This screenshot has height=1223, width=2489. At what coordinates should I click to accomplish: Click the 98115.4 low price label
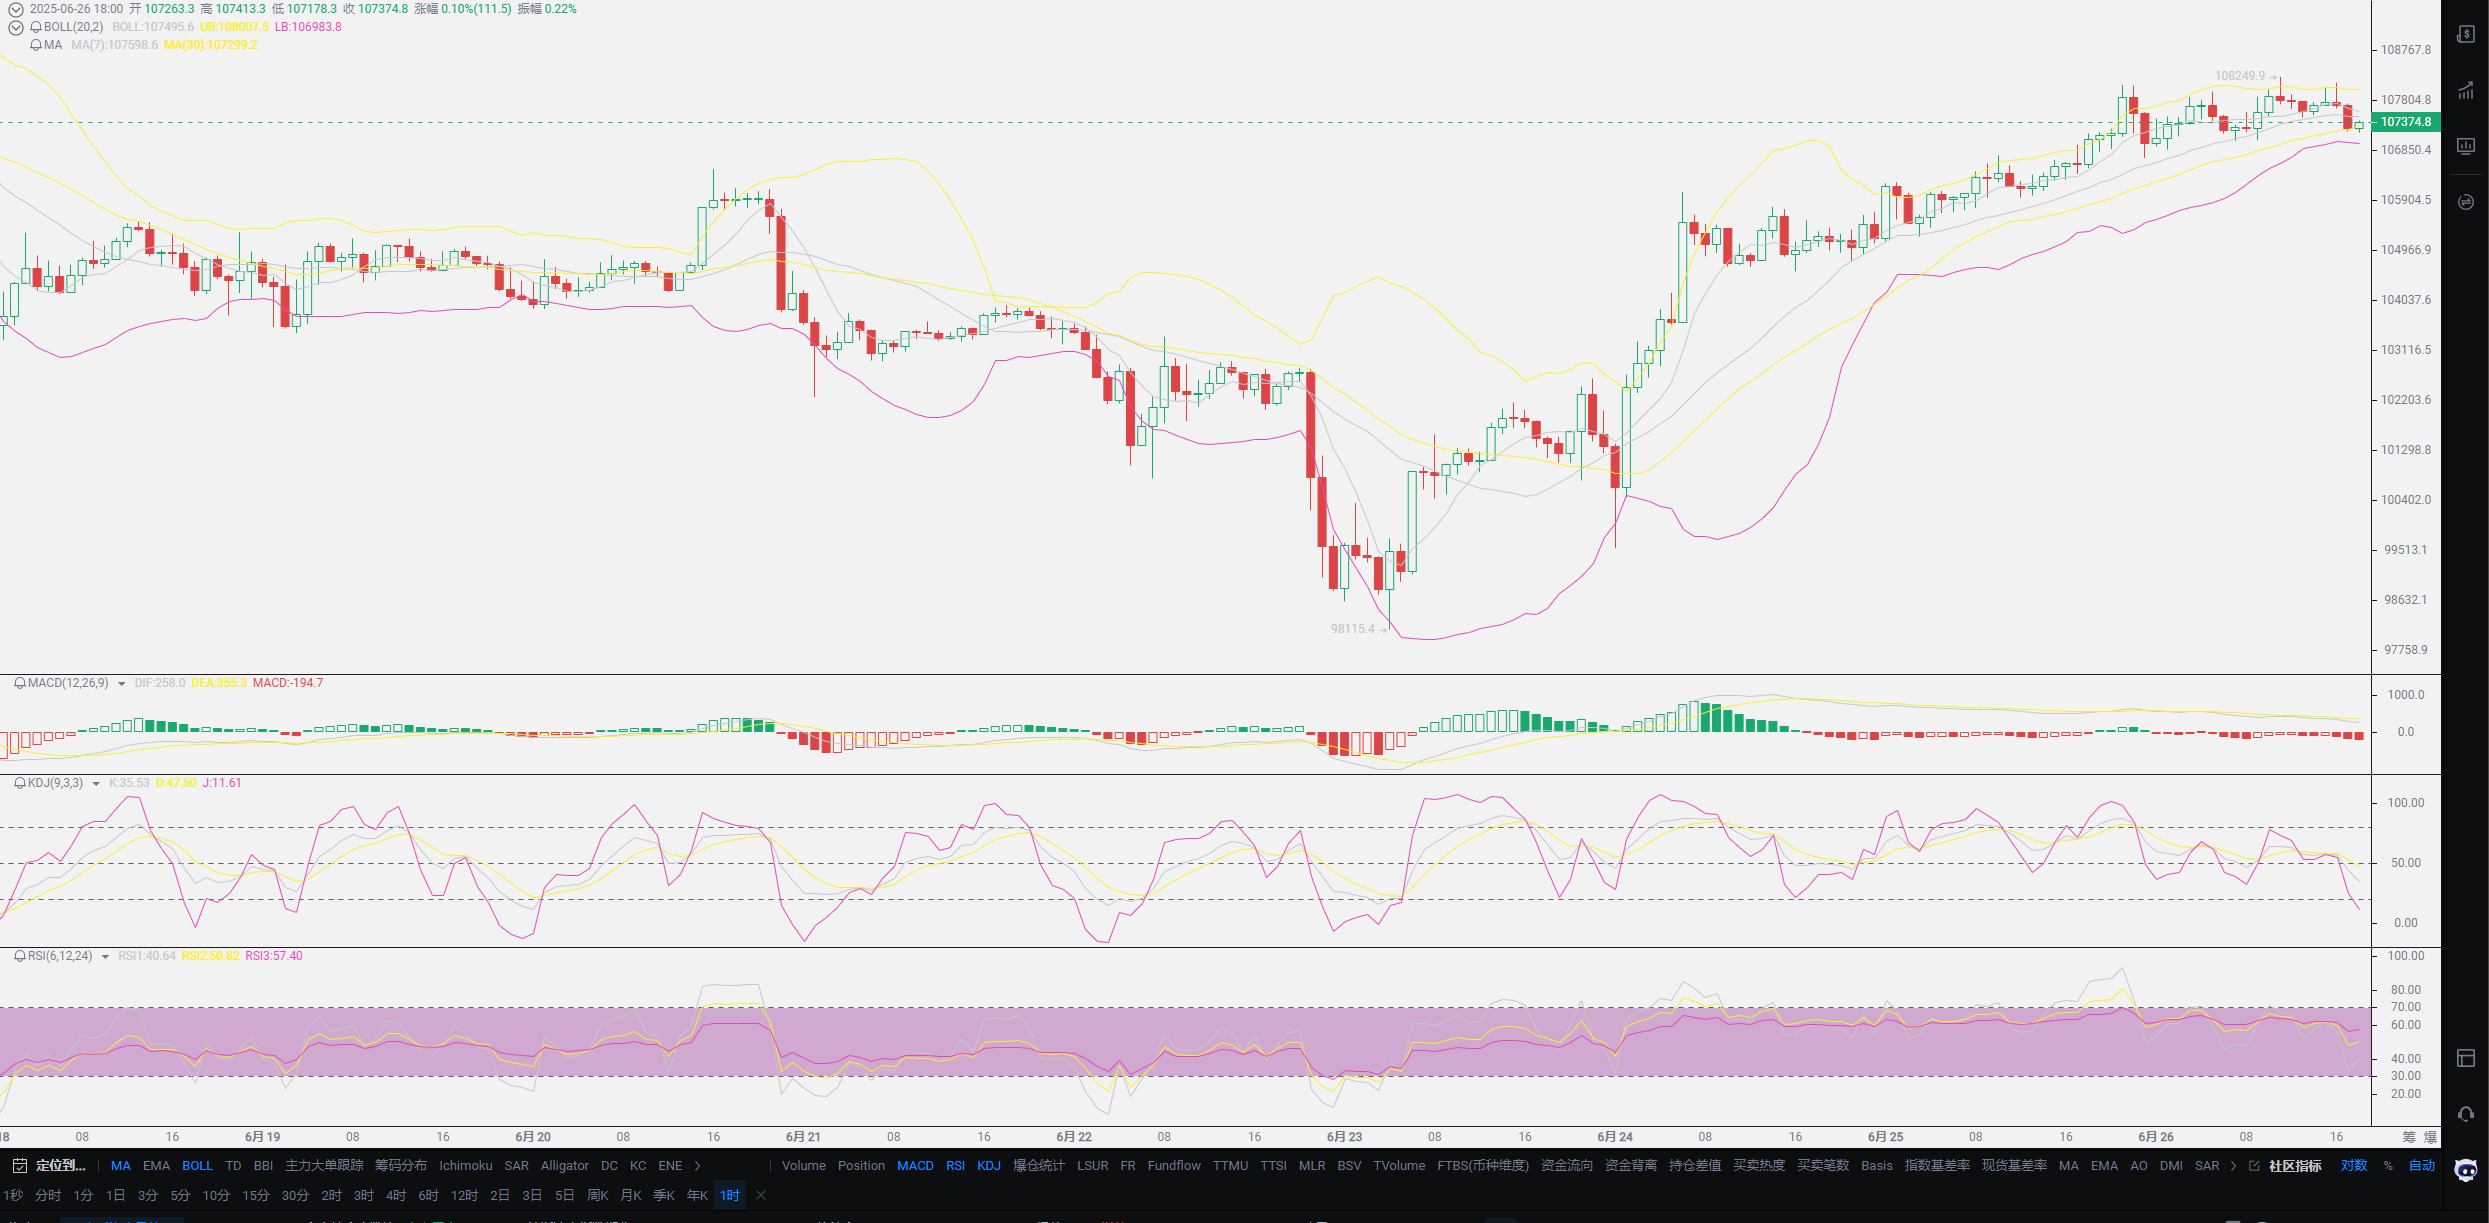coord(1352,629)
